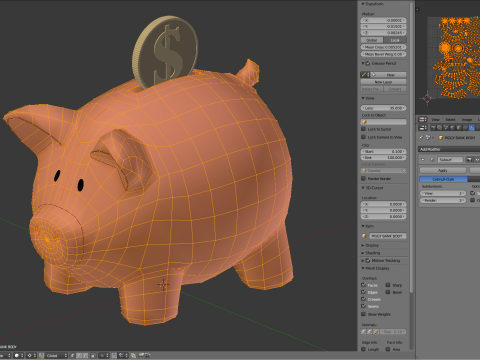Click Subdivisions Render level slider

pyautogui.click(x=443, y=200)
